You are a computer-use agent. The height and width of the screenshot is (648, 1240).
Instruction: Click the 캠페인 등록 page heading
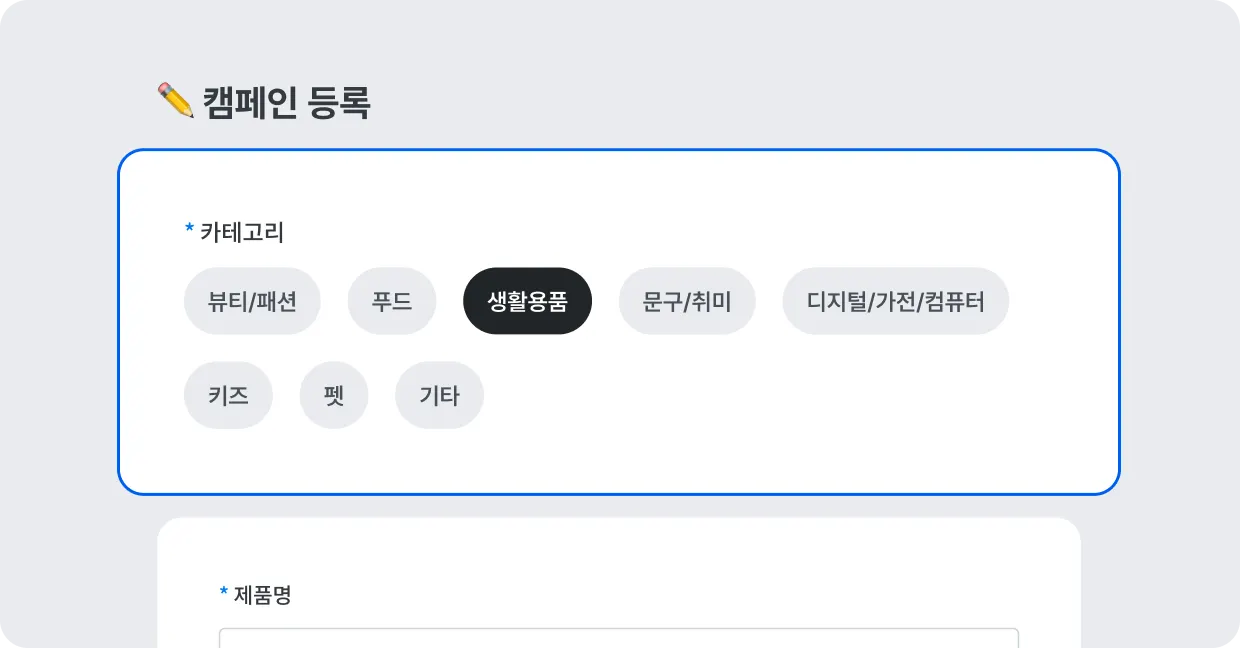point(287,102)
